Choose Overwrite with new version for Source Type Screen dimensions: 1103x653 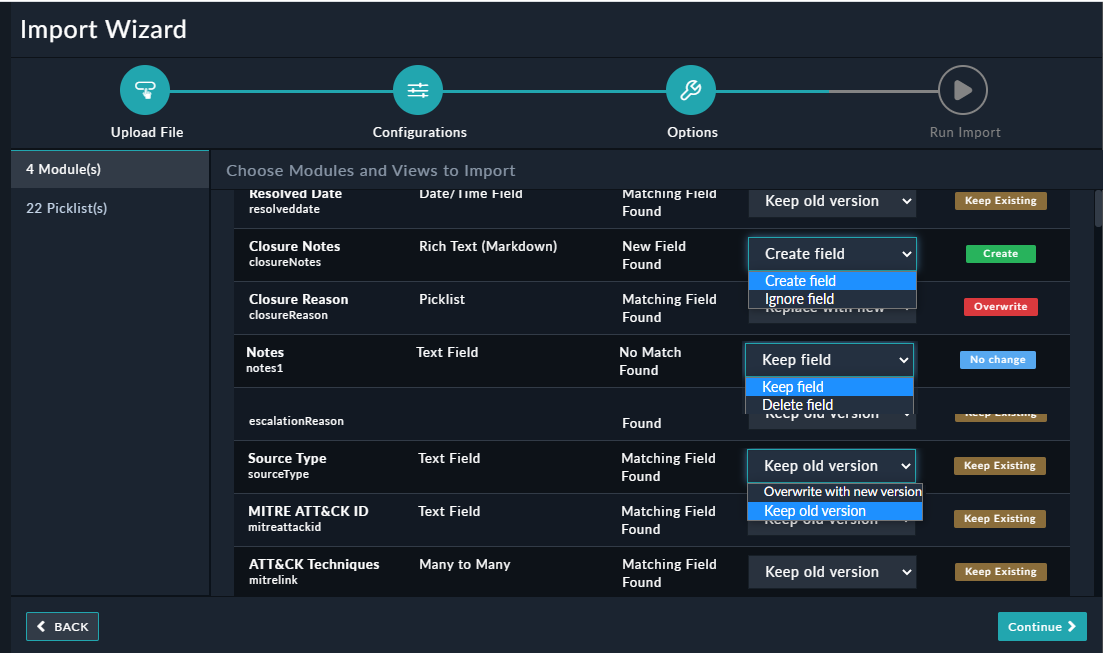tap(835, 492)
